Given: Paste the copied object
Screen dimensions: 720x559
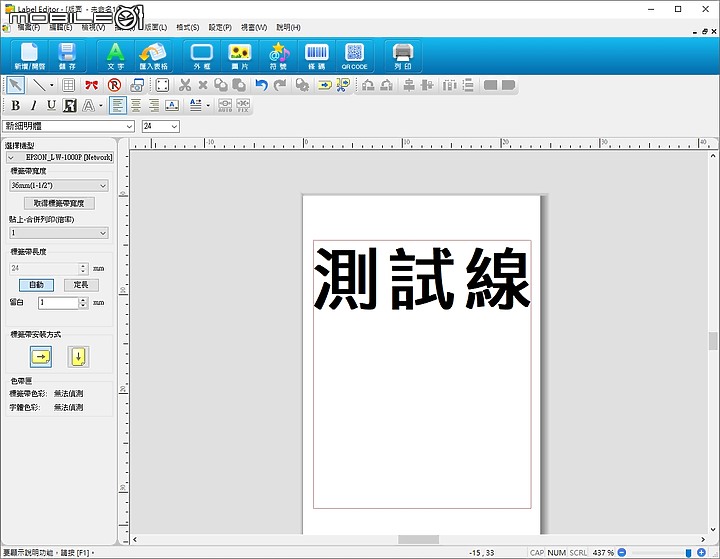Looking at the screenshot, I should [x=239, y=85].
